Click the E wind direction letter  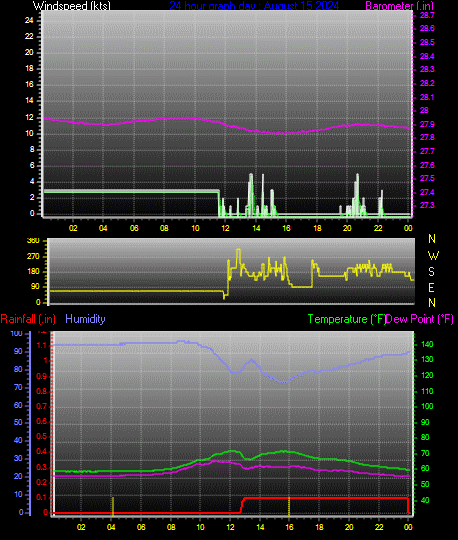tap(431, 288)
